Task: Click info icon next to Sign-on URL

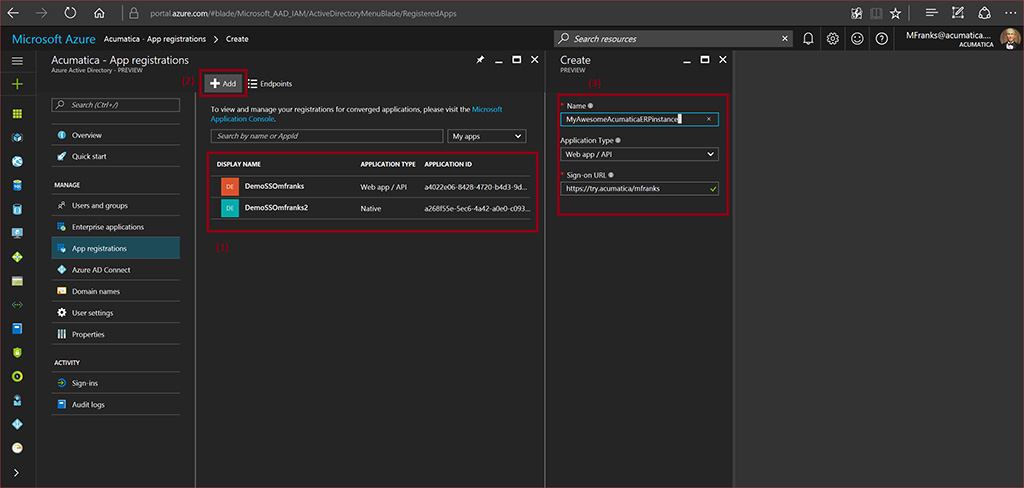Action: click(609, 174)
